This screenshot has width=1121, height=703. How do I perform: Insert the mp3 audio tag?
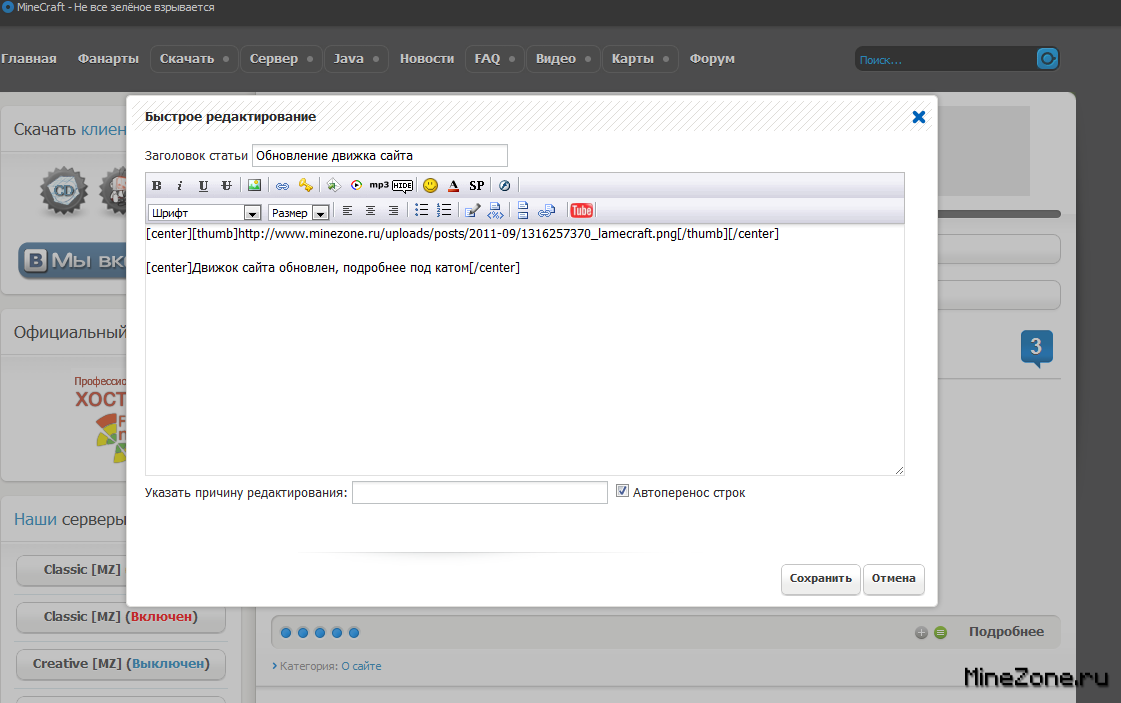tap(379, 186)
